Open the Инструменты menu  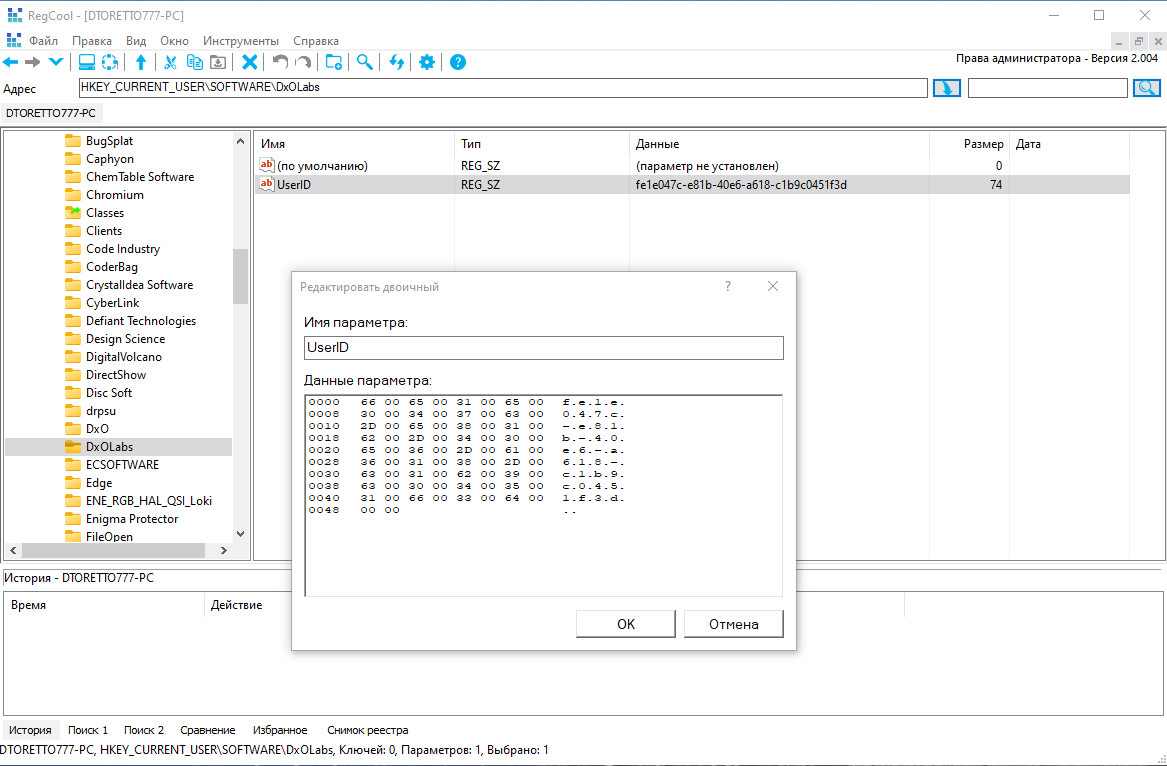coord(240,41)
